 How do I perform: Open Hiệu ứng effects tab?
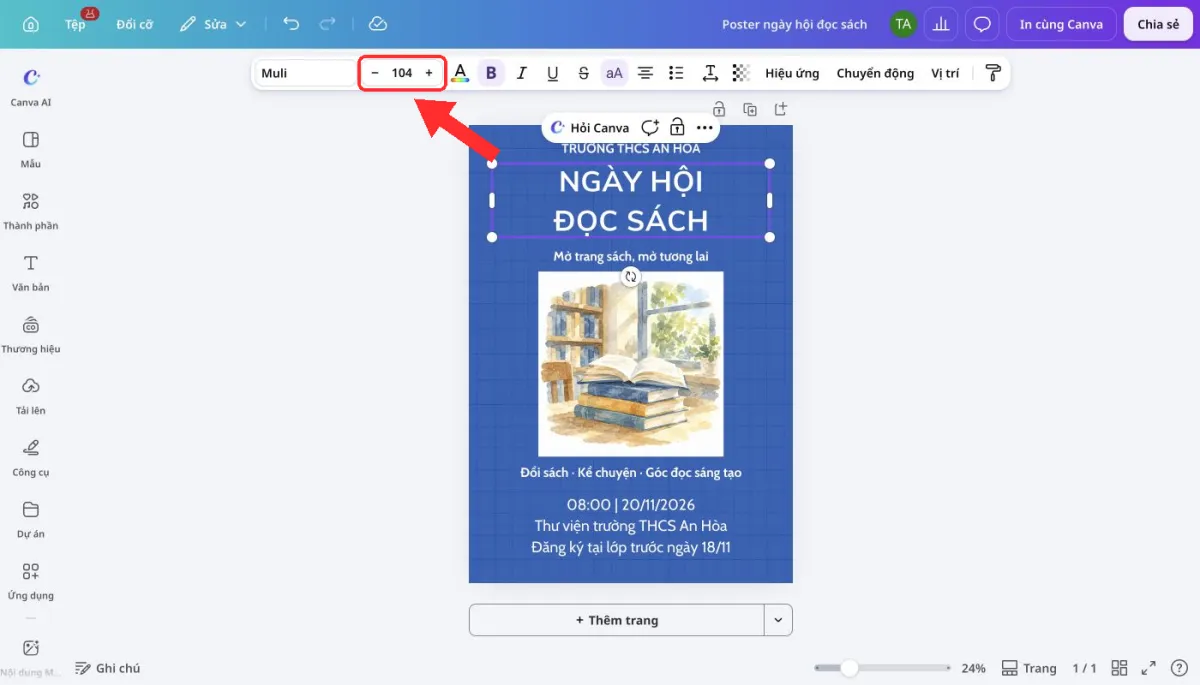tap(792, 73)
